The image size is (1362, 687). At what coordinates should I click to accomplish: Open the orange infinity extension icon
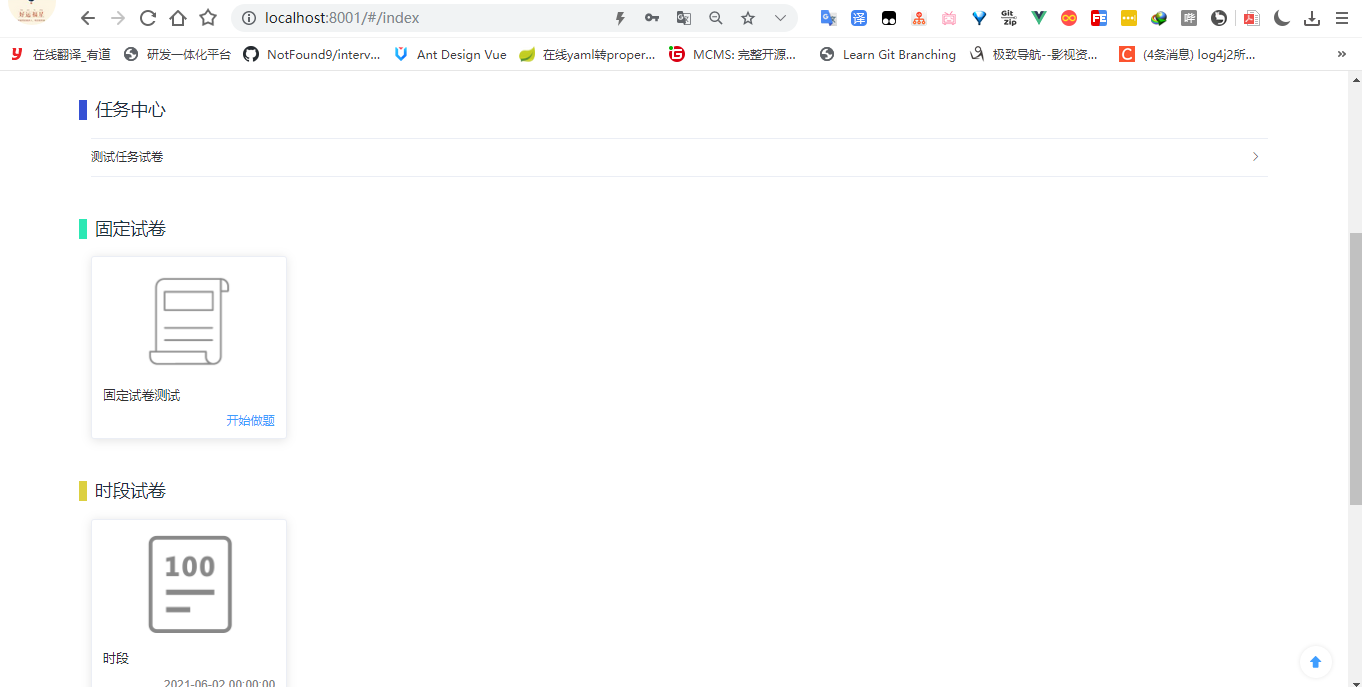[1069, 18]
